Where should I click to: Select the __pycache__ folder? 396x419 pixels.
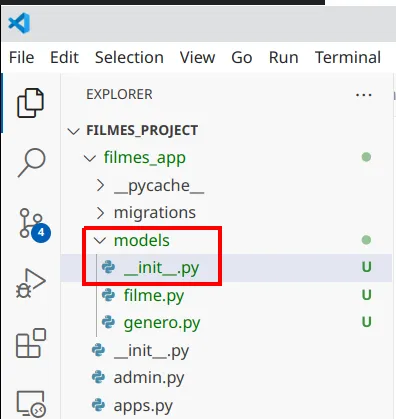tap(159, 186)
